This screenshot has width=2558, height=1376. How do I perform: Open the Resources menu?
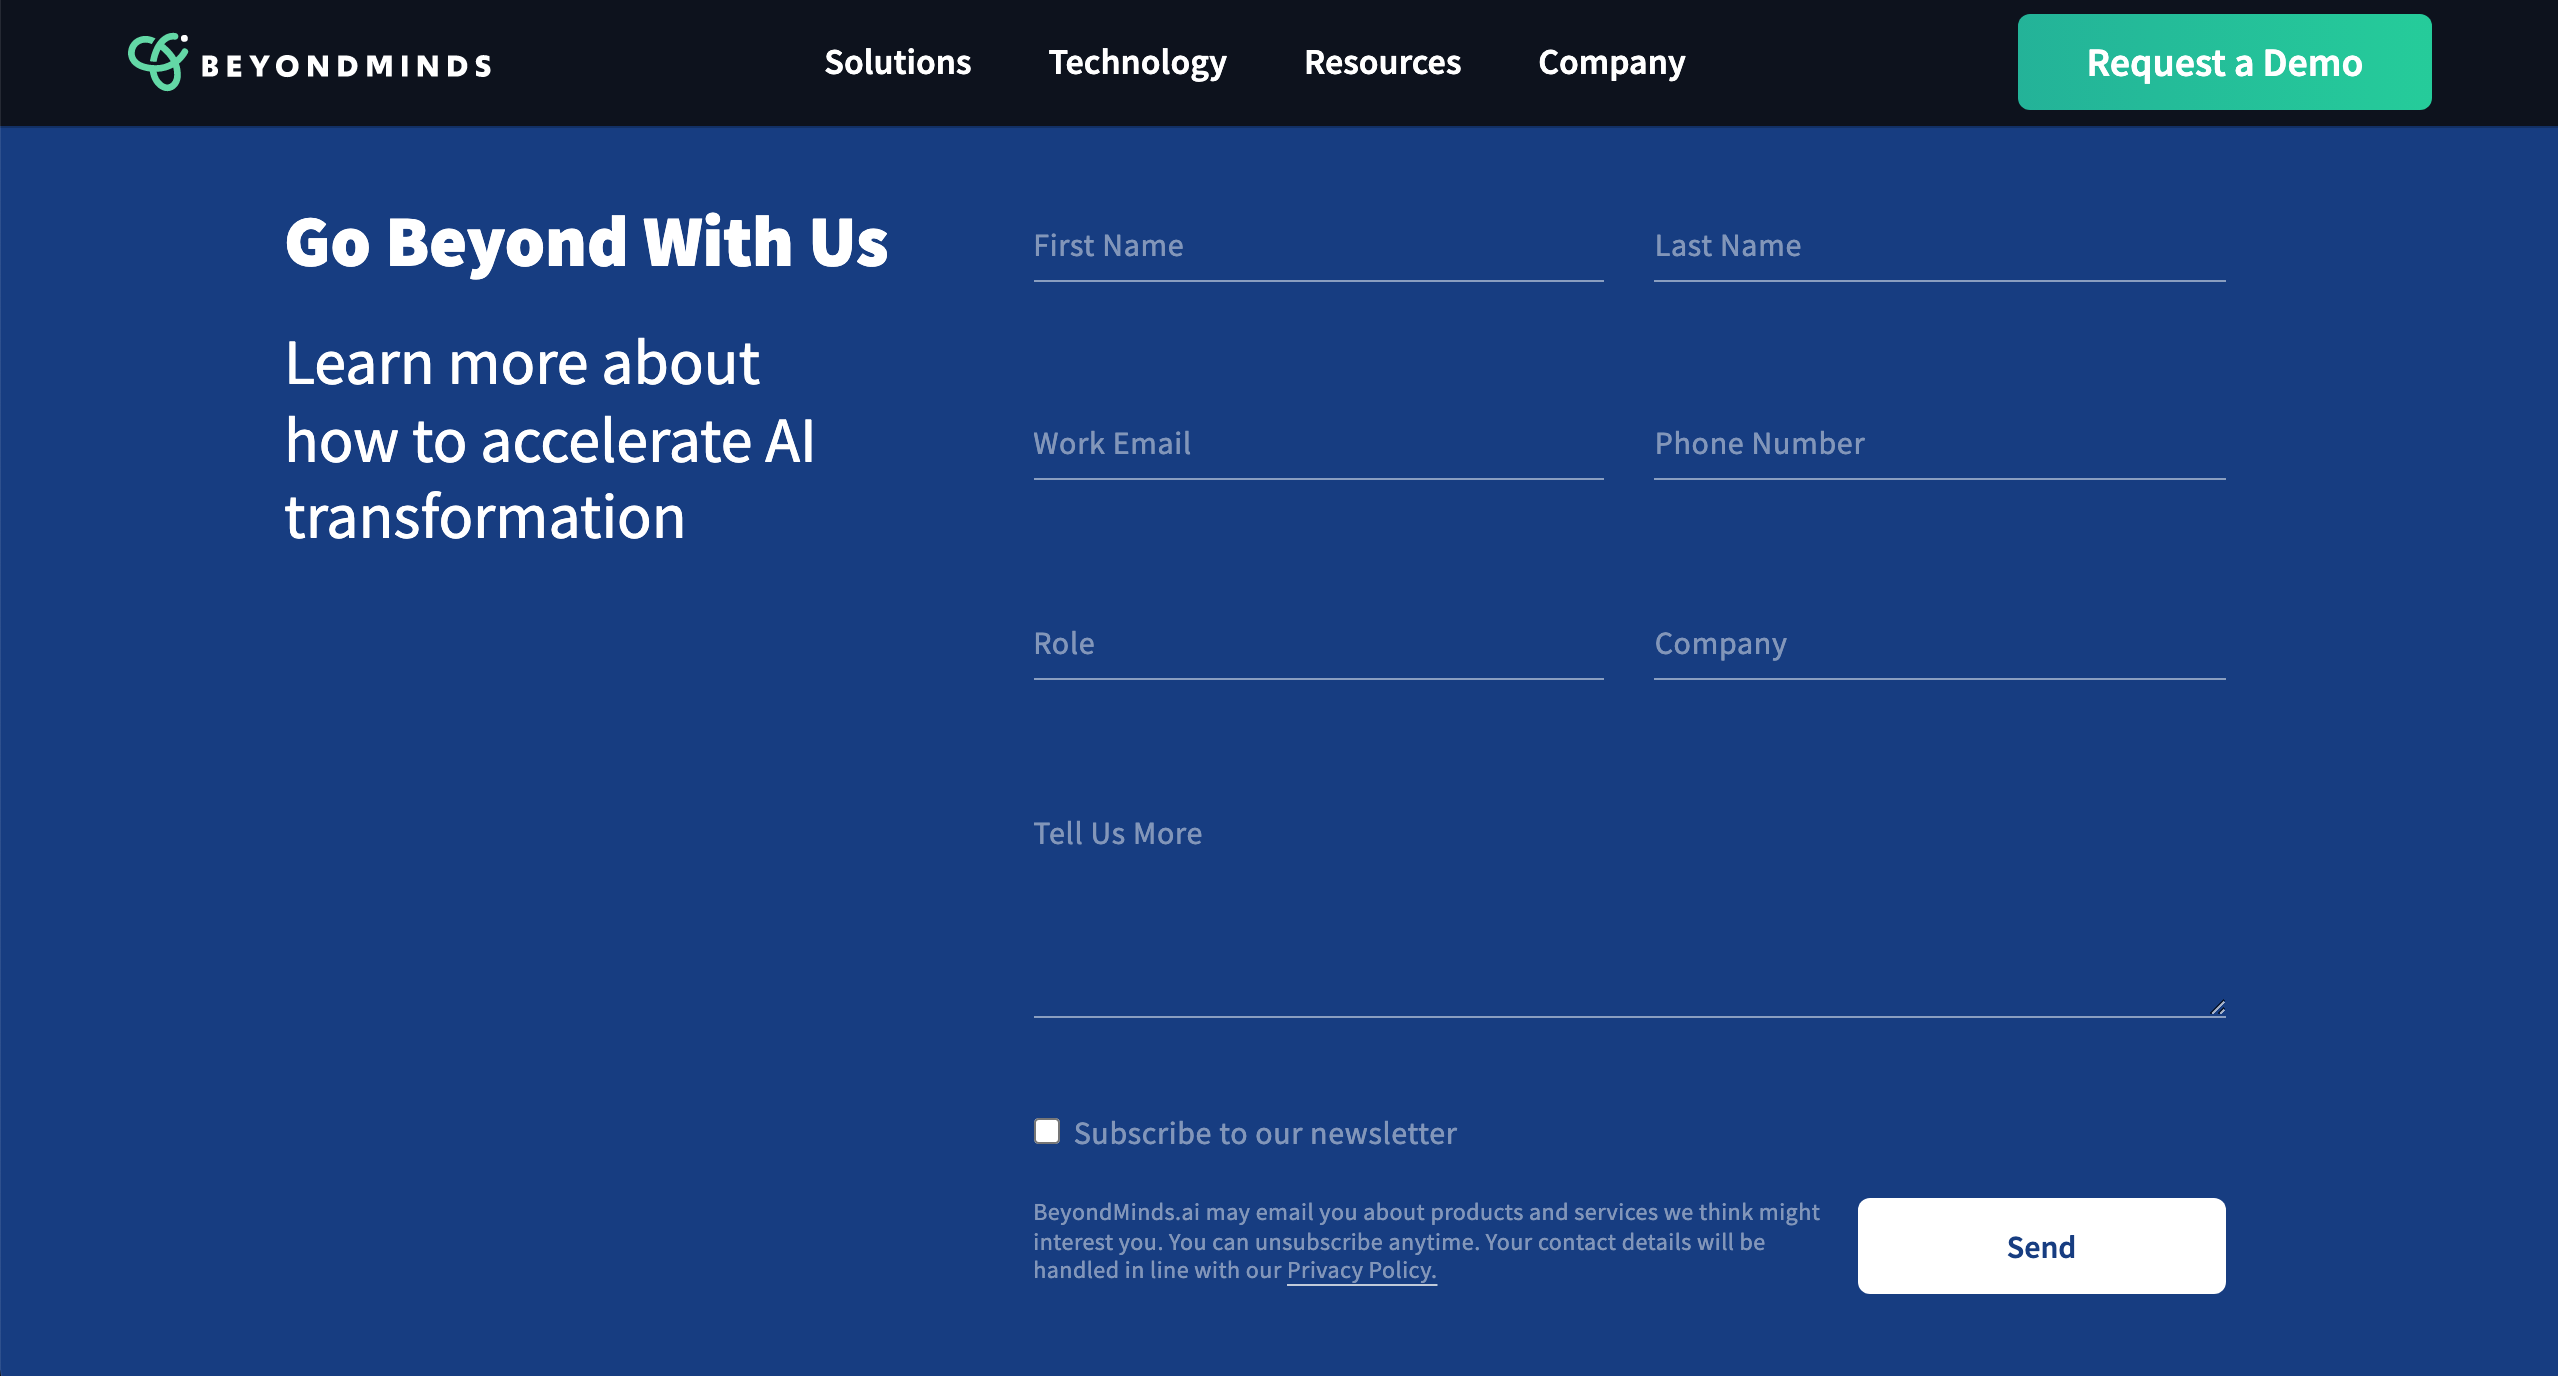(x=1382, y=62)
